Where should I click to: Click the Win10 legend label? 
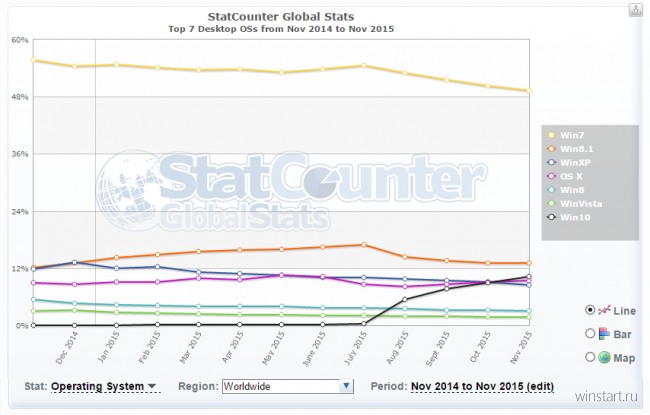point(575,217)
